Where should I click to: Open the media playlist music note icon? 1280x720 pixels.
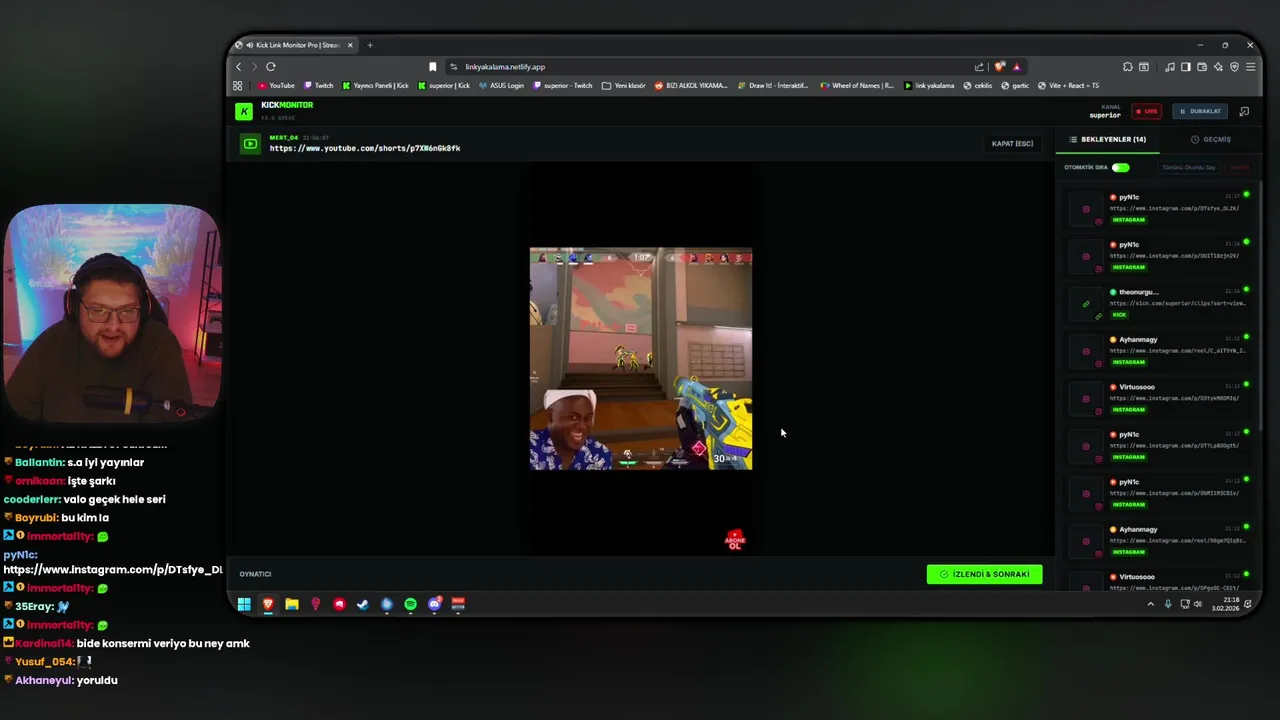(x=1169, y=67)
